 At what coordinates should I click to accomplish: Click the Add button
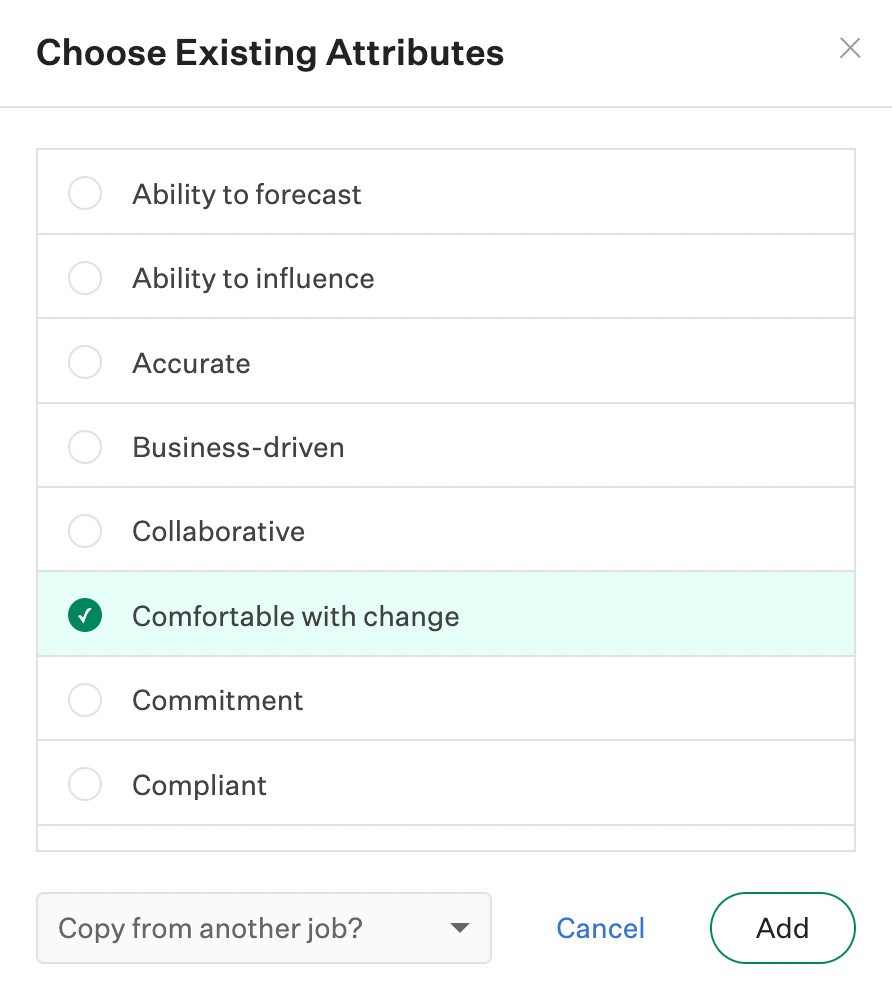point(782,928)
